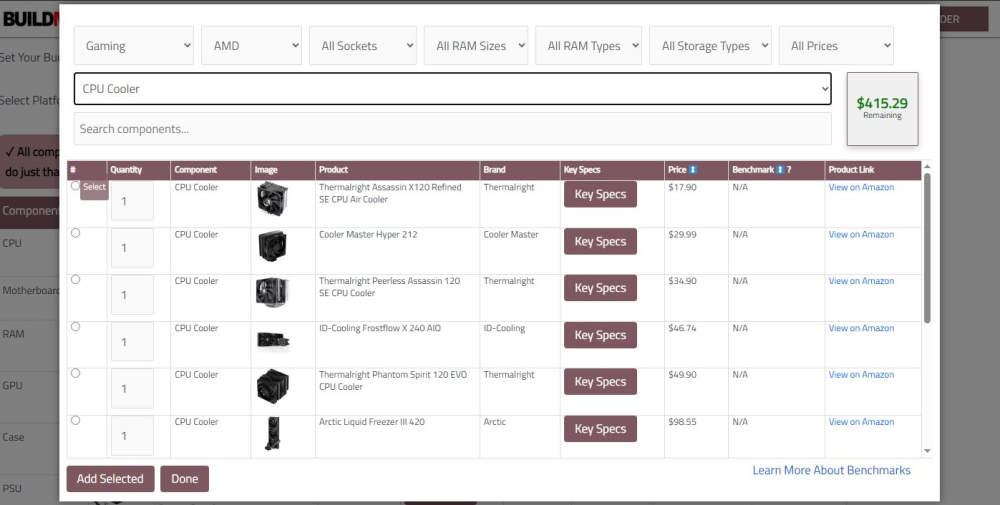1000x505 pixels.
Task: Click quantity field for ID-Cooling Frostflow X
Action: pyautogui.click(x=132, y=342)
